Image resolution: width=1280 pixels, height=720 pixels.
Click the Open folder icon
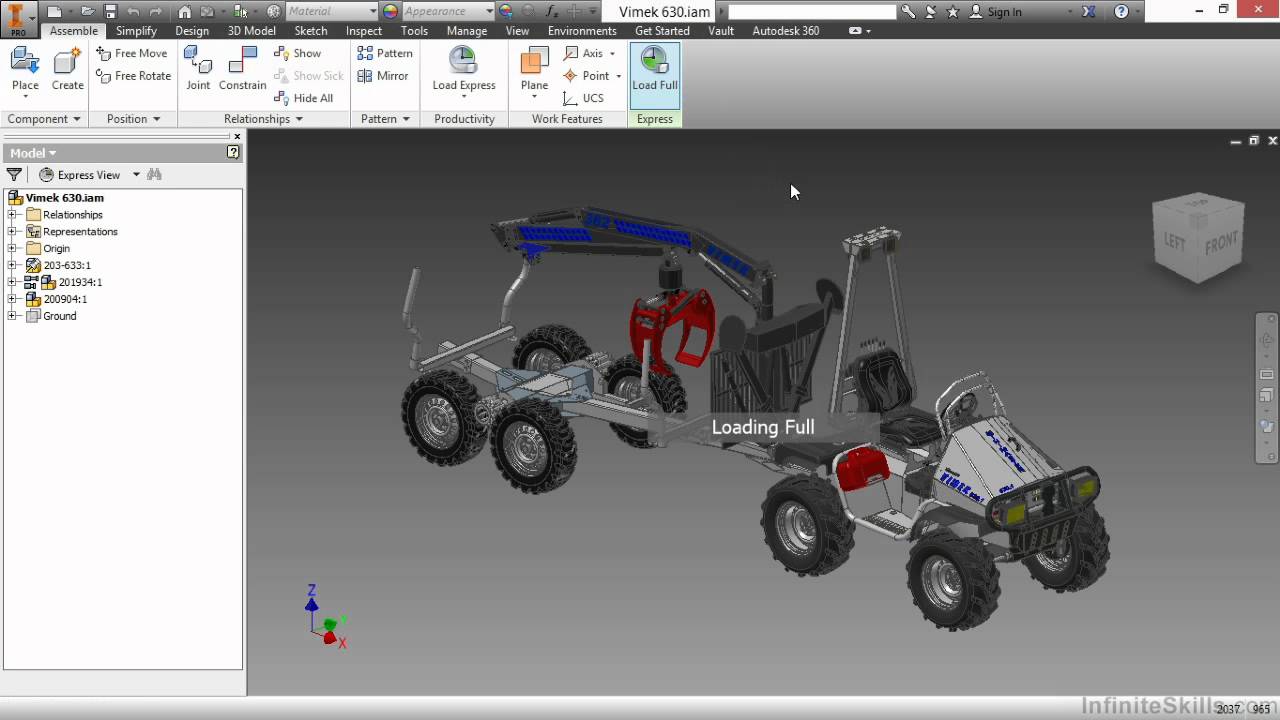click(88, 12)
